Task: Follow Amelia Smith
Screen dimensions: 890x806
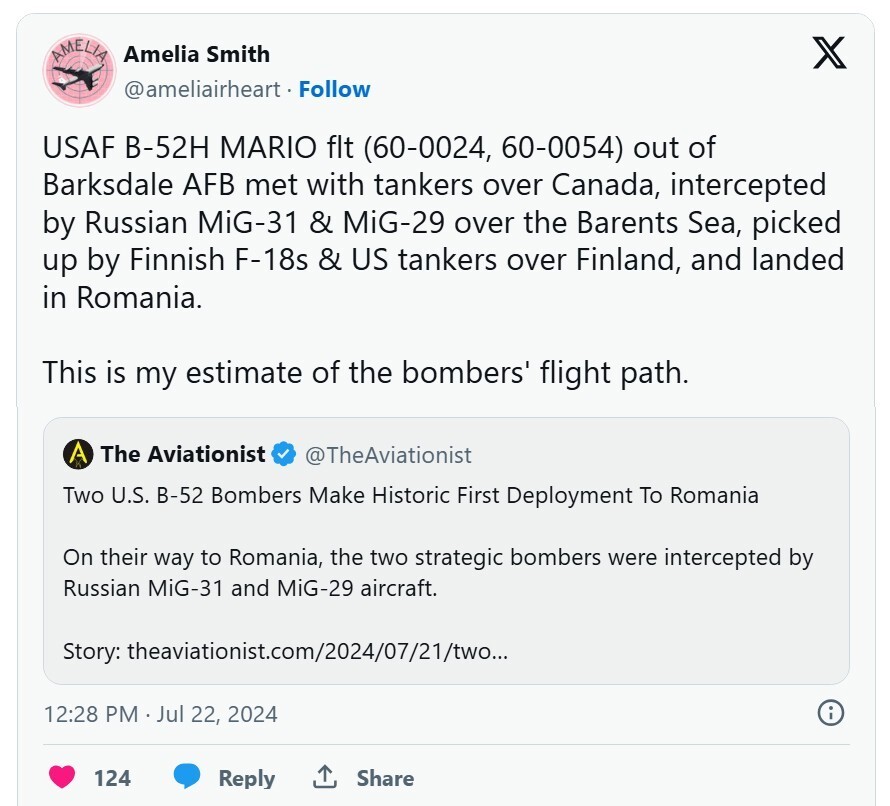Action: [x=334, y=89]
